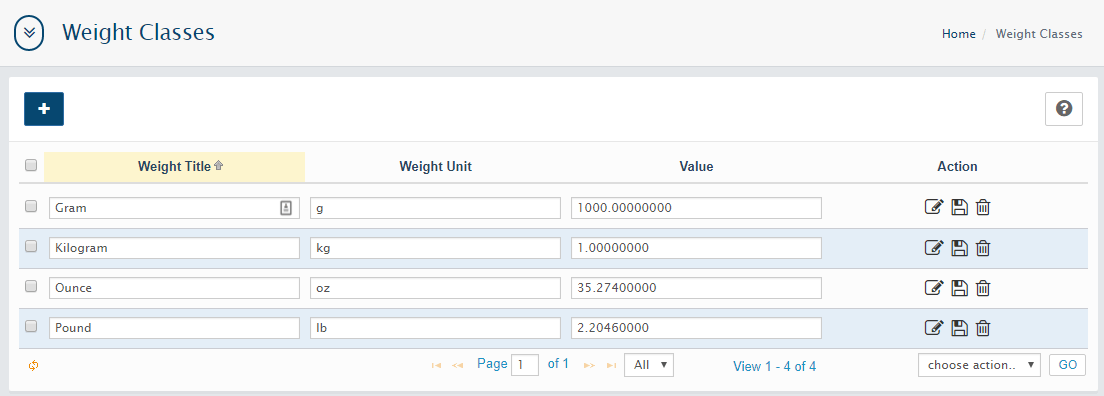Image resolution: width=1104 pixels, height=396 pixels.
Task: Edit the Gram row with pencil icon
Action: 933,207
